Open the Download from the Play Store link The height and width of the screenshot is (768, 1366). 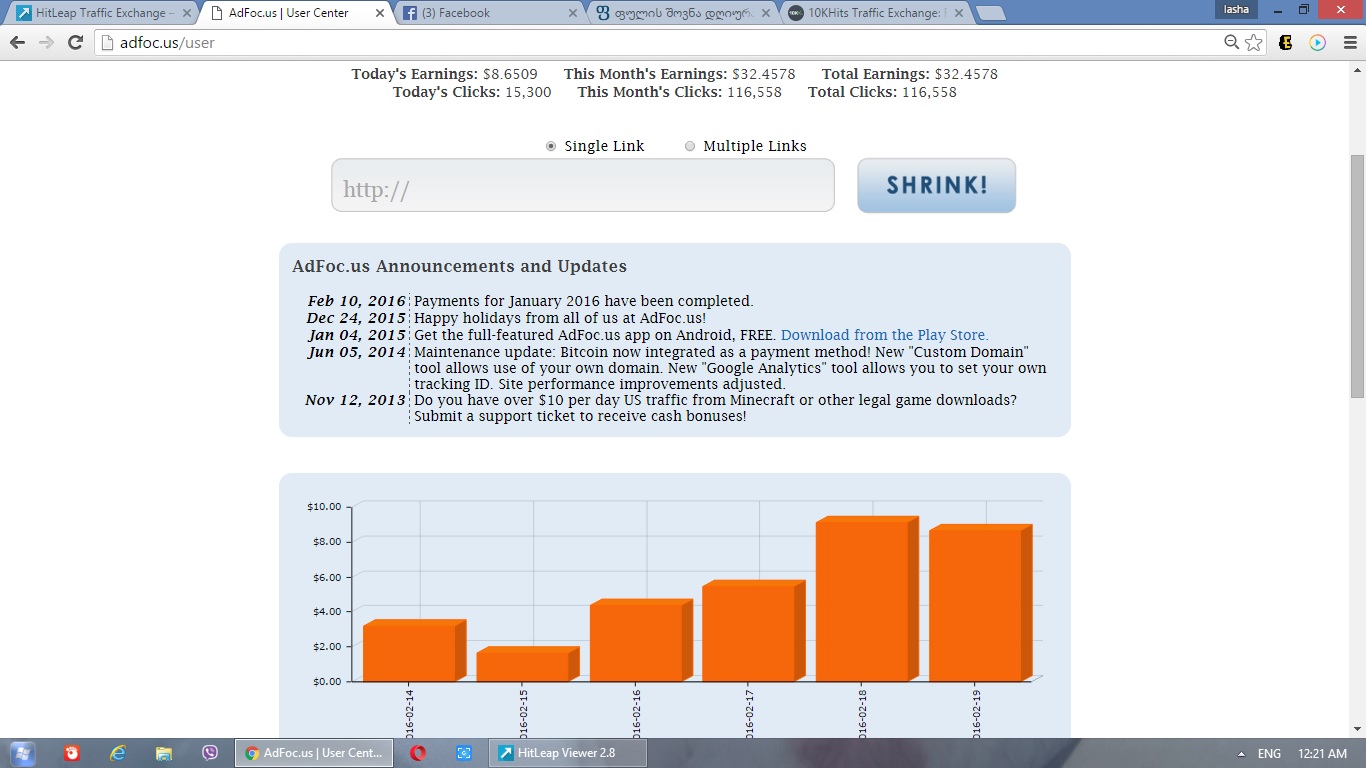(885, 335)
